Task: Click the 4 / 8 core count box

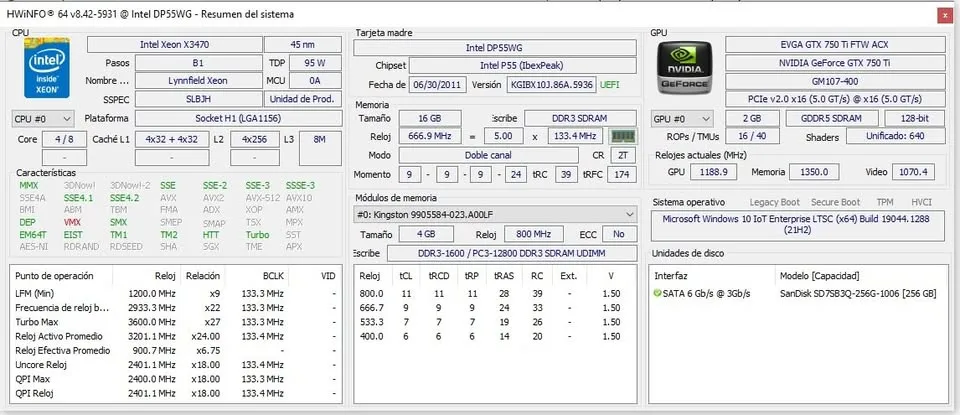Action: point(64,140)
